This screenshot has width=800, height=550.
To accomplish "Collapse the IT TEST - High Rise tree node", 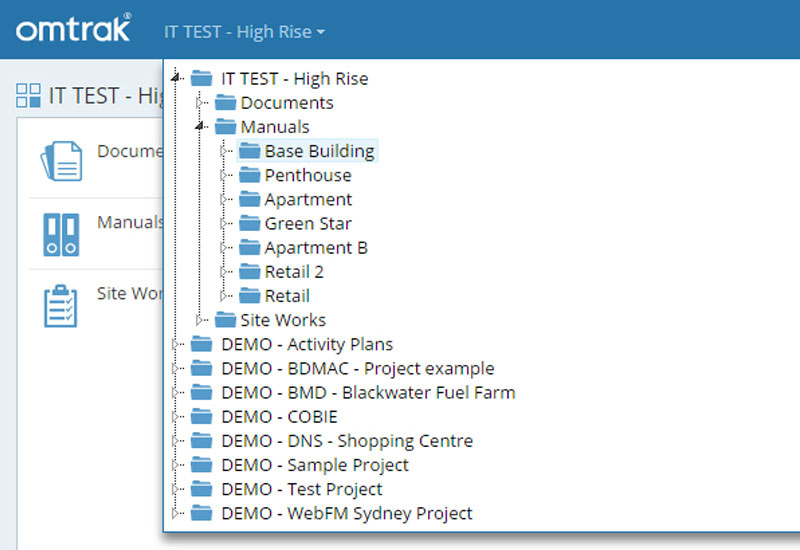I will point(176,78).
